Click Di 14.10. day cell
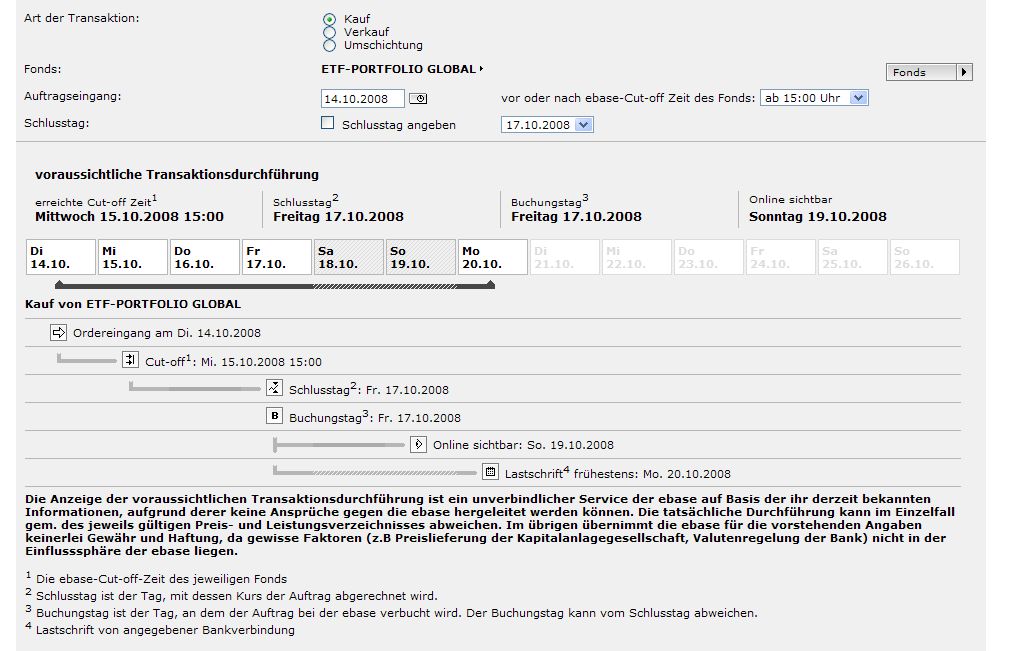The height and width of the screenshot is (651, 1024). (x=61, y=257)
